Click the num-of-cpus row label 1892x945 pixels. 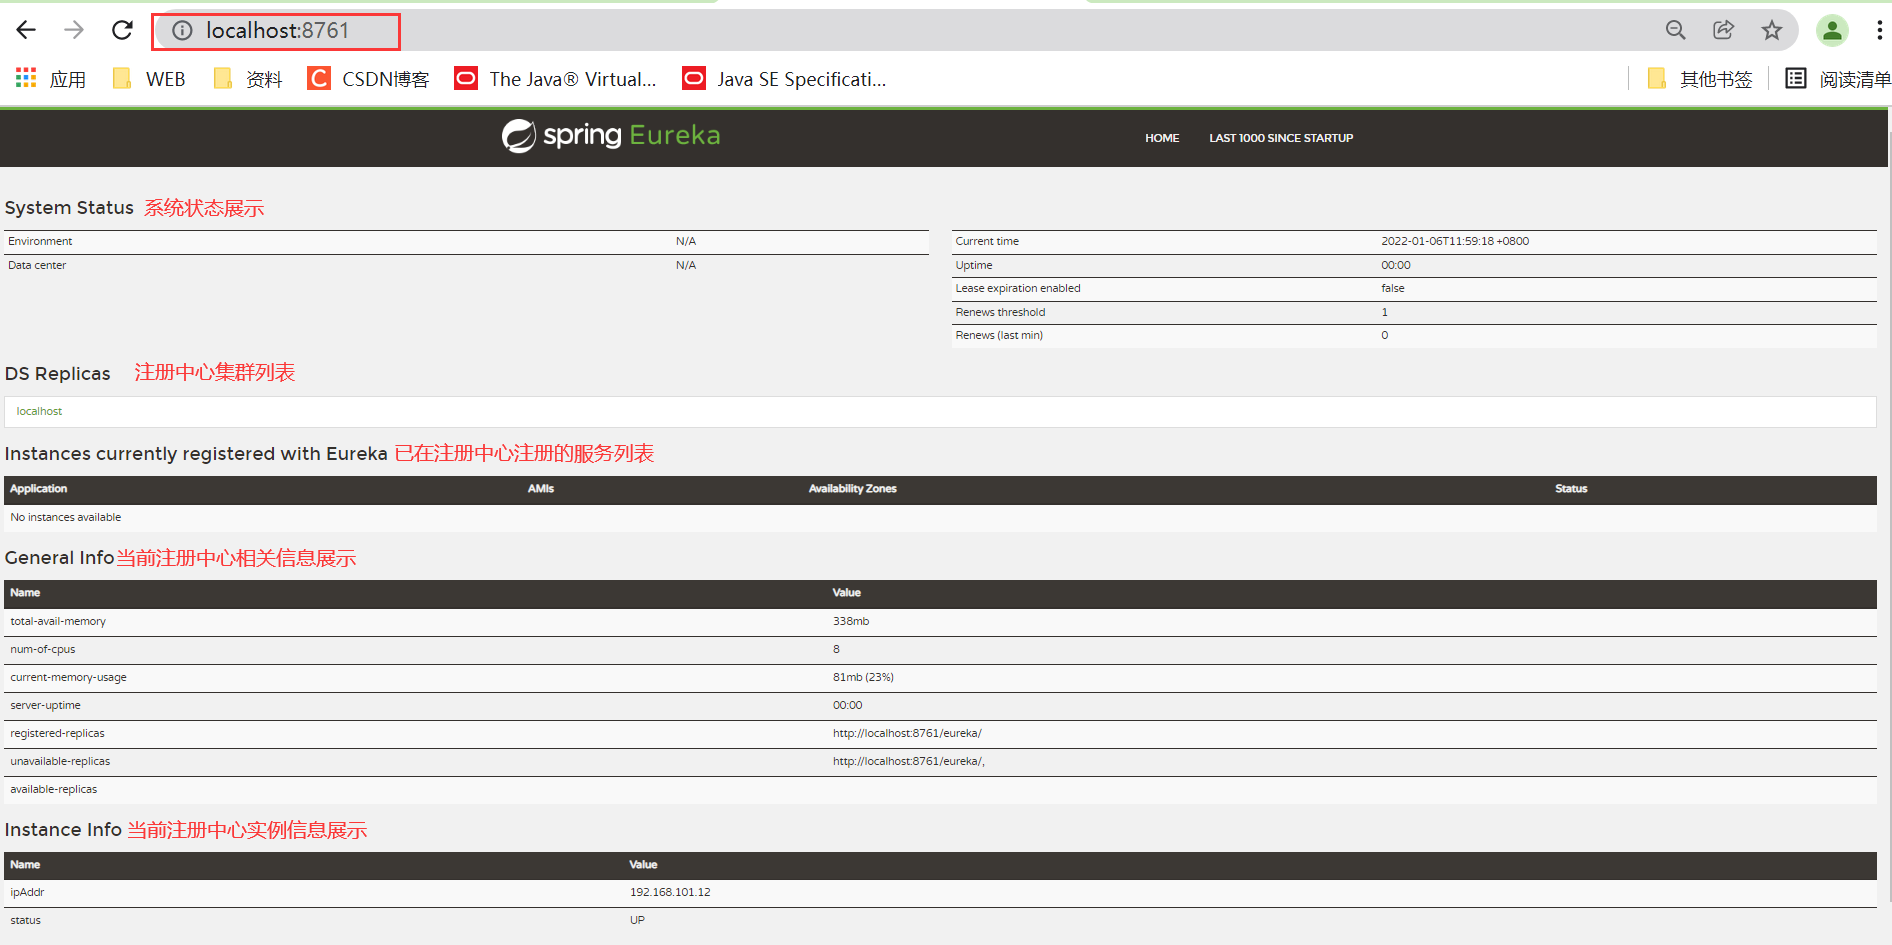pos(43,649)
